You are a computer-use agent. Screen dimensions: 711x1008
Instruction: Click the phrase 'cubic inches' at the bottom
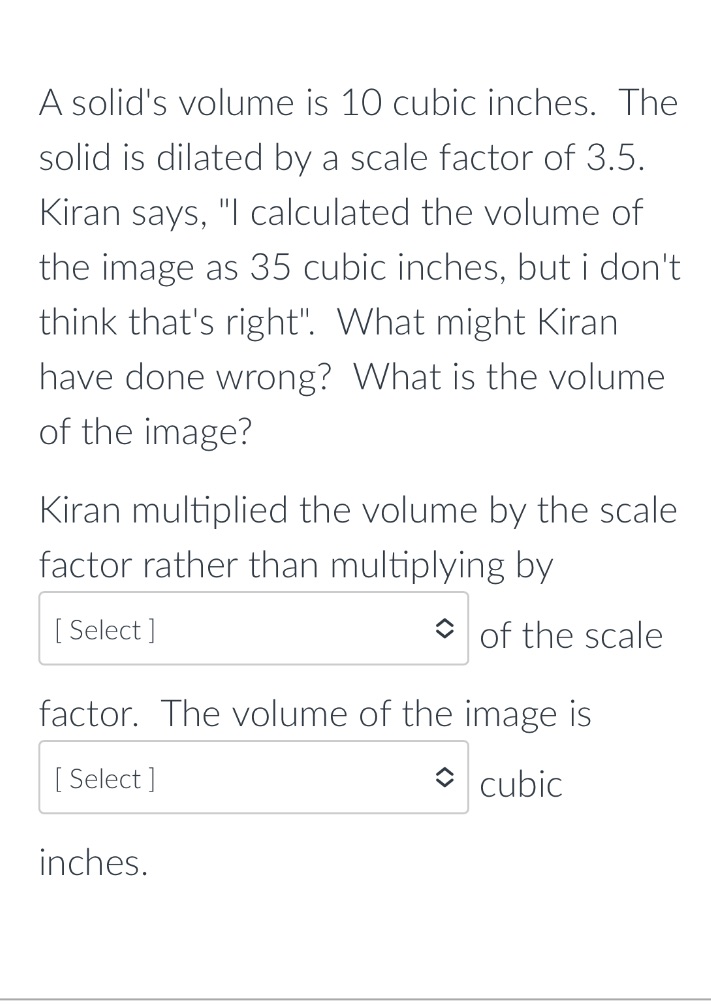(x=93, y=862)
